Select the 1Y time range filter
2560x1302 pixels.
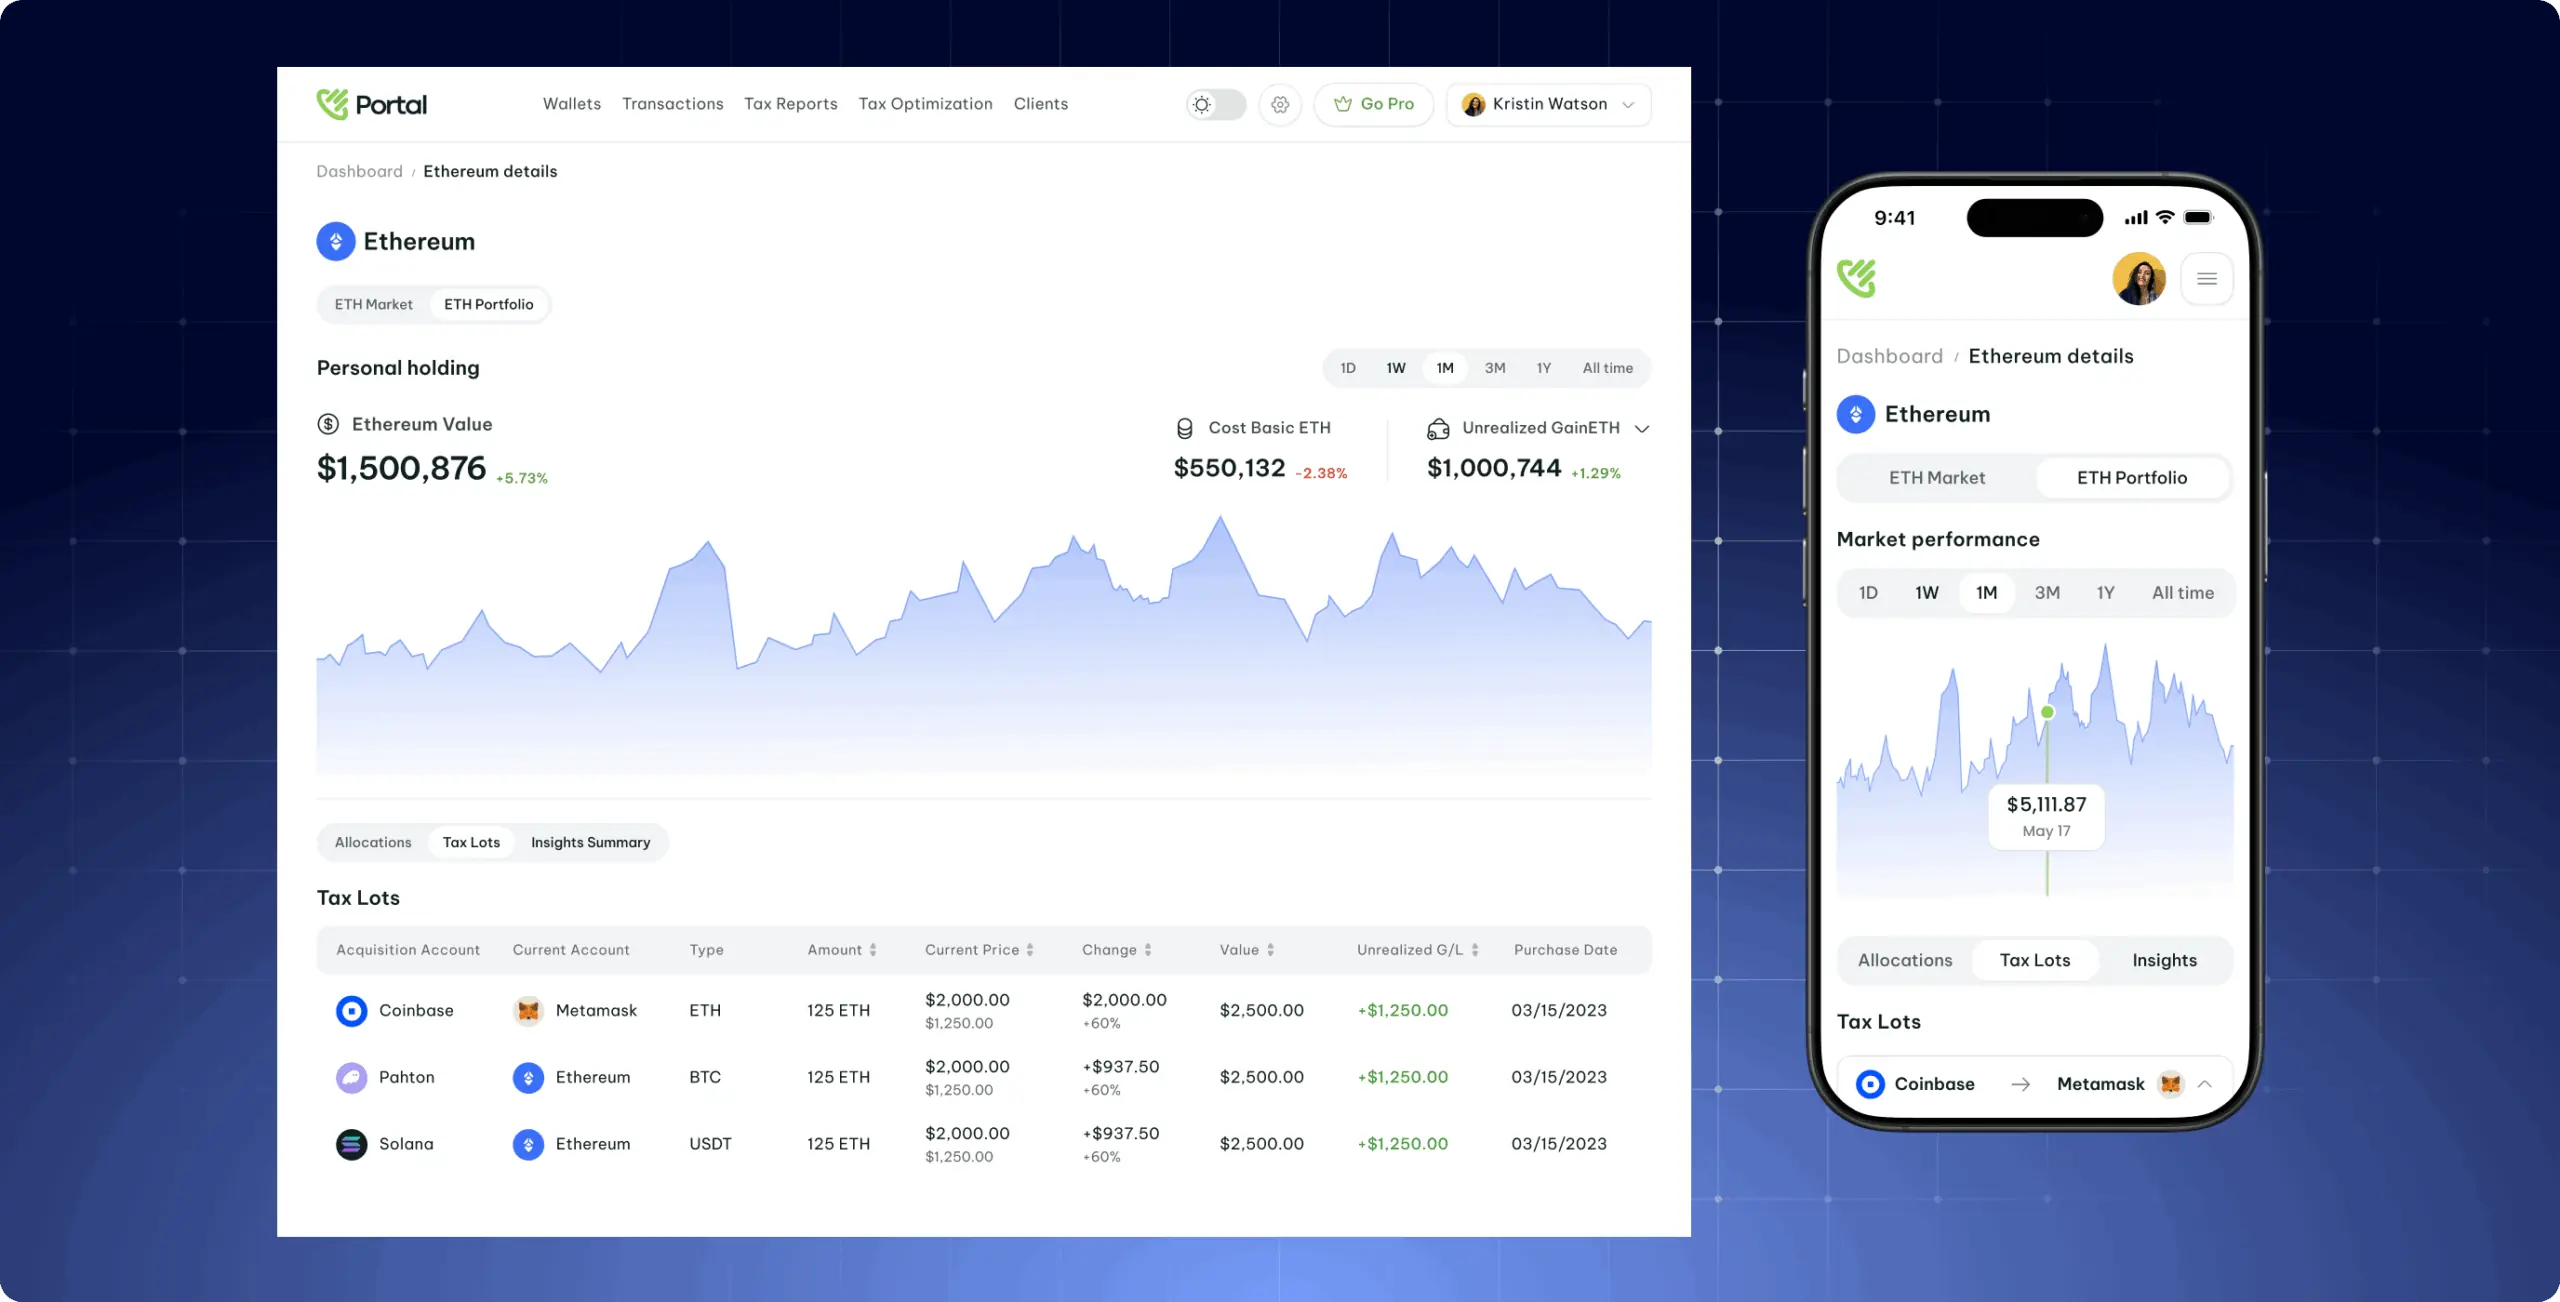click(1543, 368)
